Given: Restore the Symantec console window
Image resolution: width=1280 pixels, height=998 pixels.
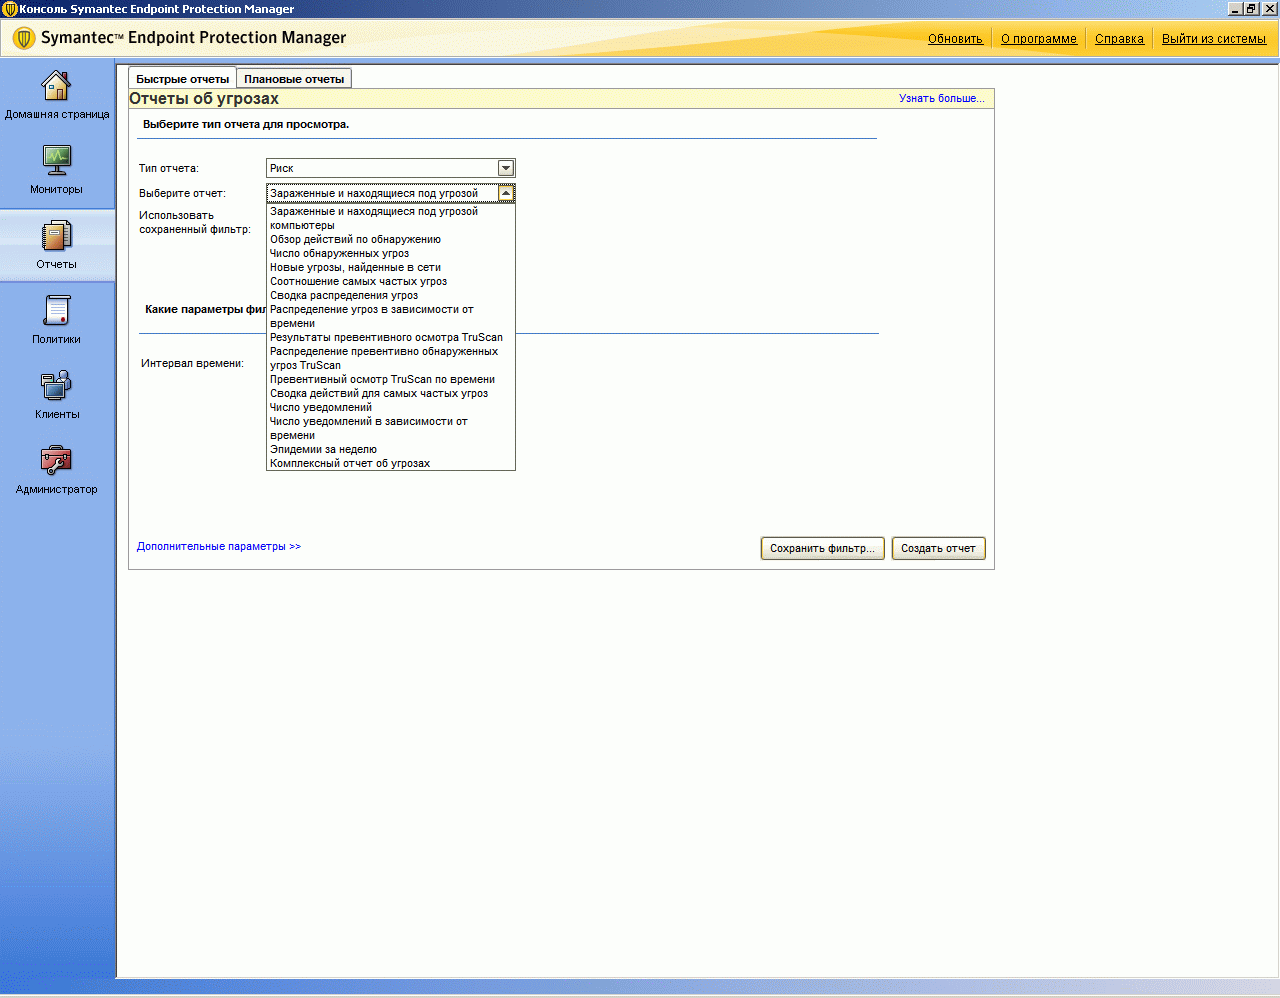Looking at the screenshot, I should (1251, 8).
